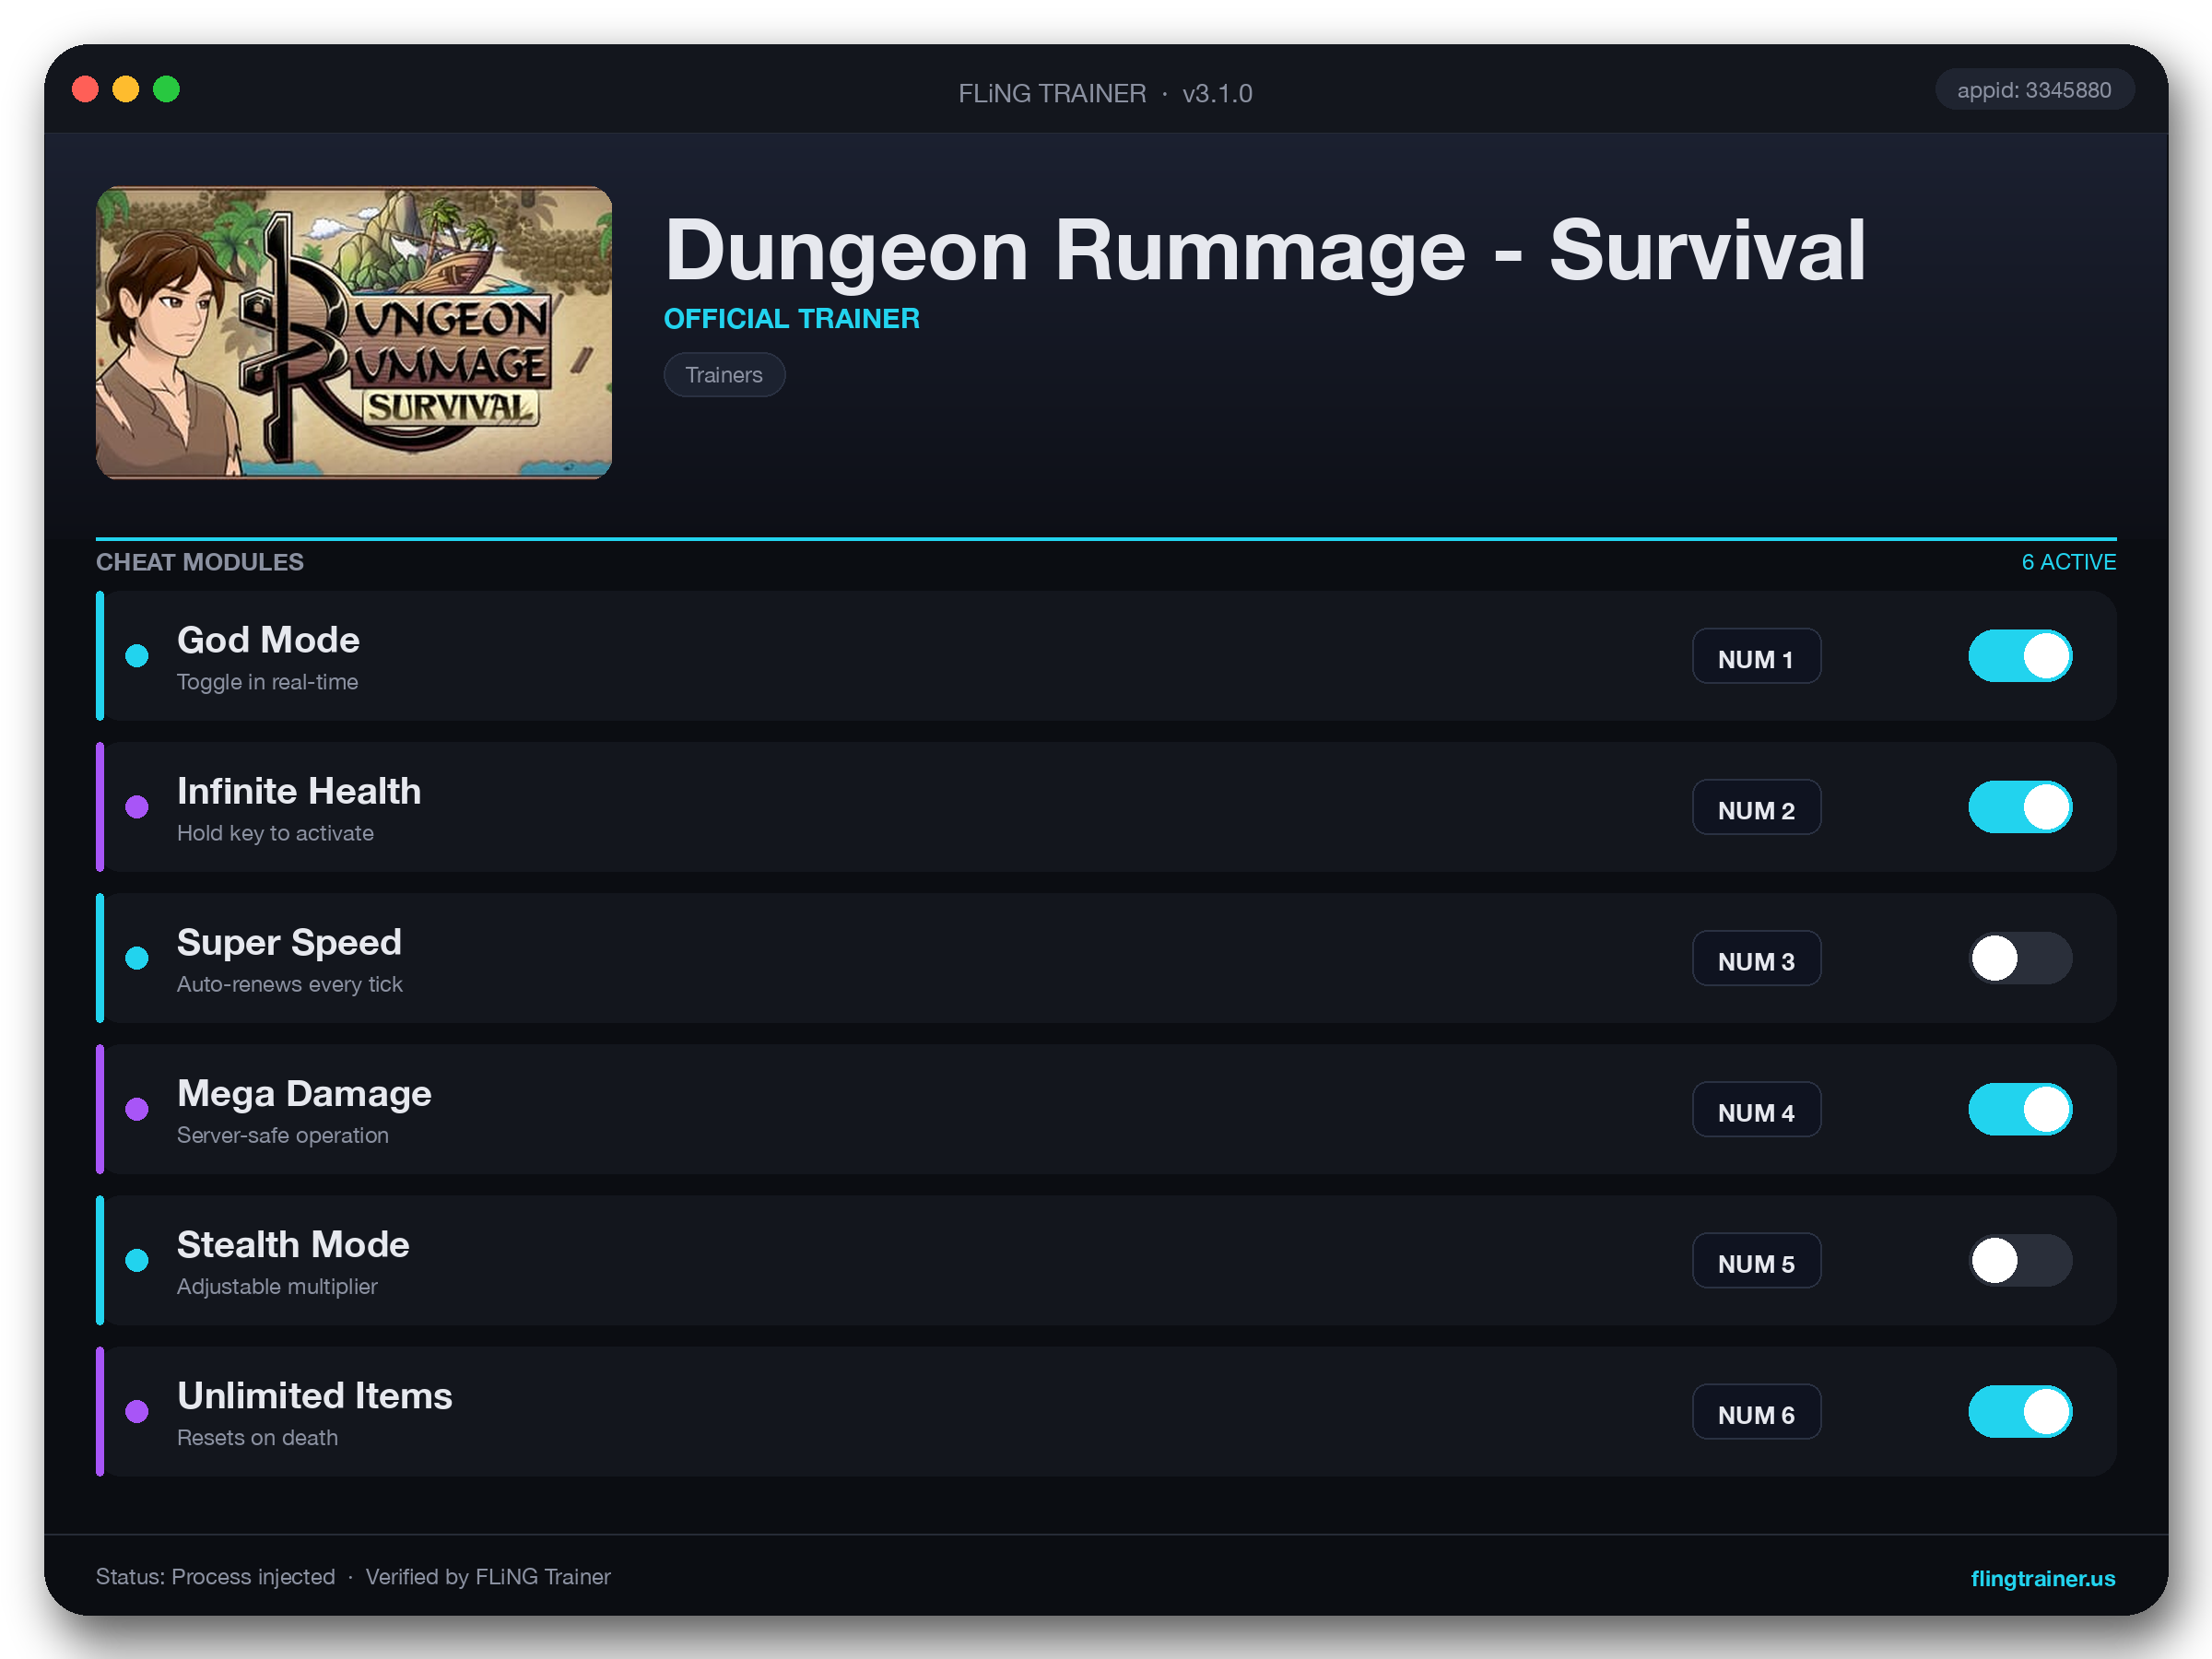Click the cyan dot beside Stealth Mode
This screenshot has height=1659, width=2212.
137,1260
